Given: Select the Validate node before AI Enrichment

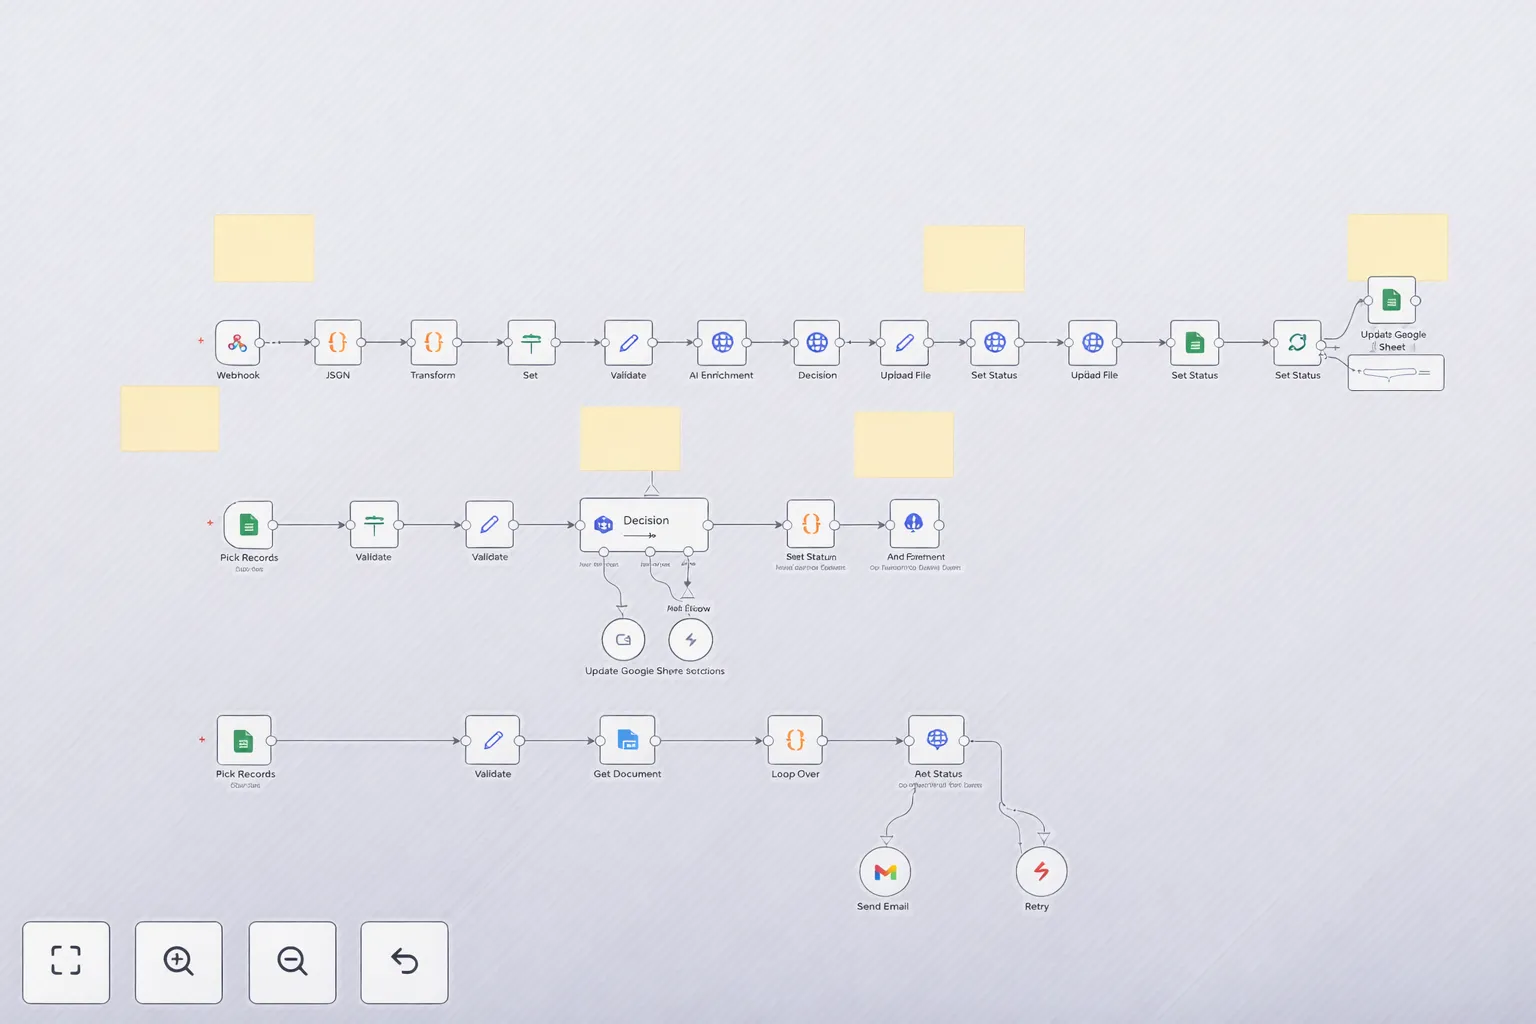Looking at the screenshot, I should tap(628, 342).
